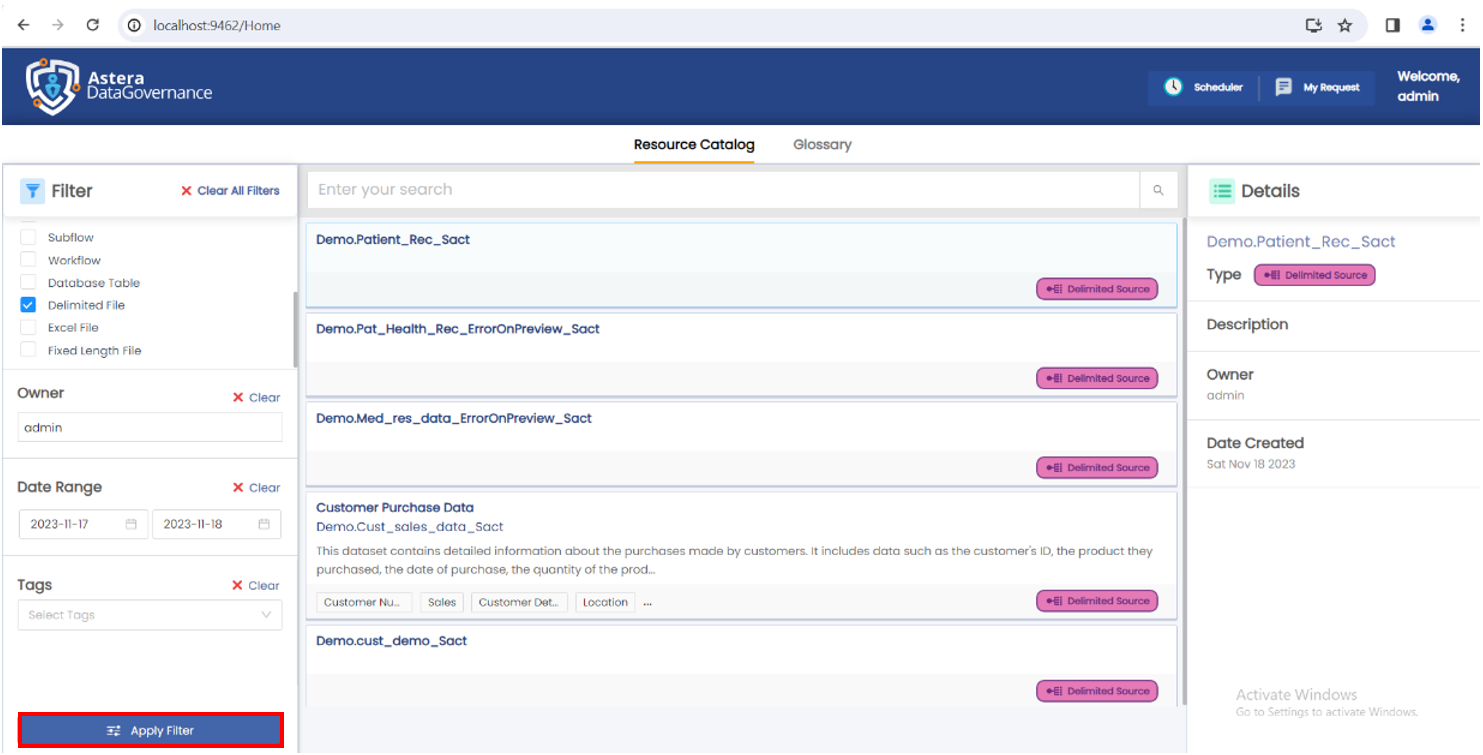Viewport: 1483px width, 755px height.
Task: Click the filter panel vertical scrollbar
Action: pyautogui.click(x=295, y=330)
